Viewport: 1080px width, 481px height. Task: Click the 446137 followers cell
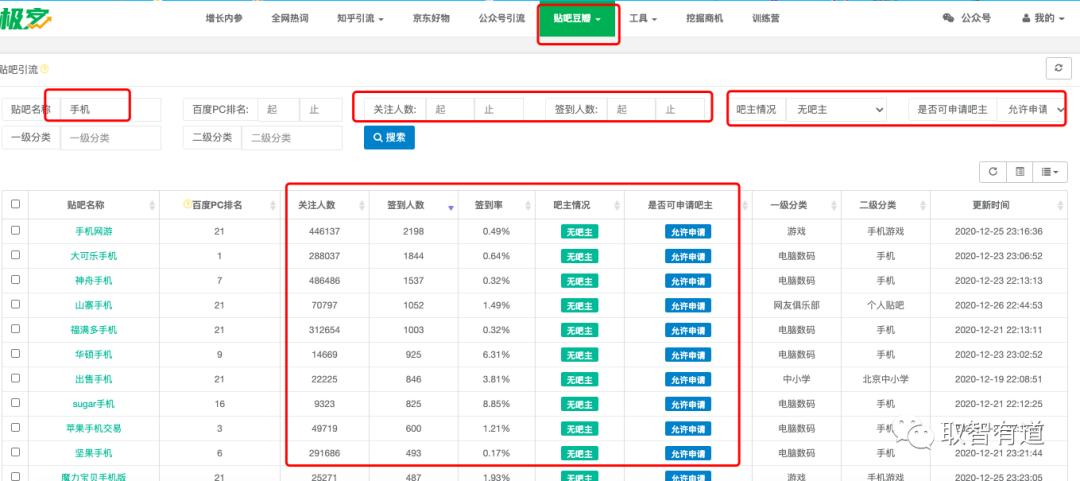[x=324, y=232]
